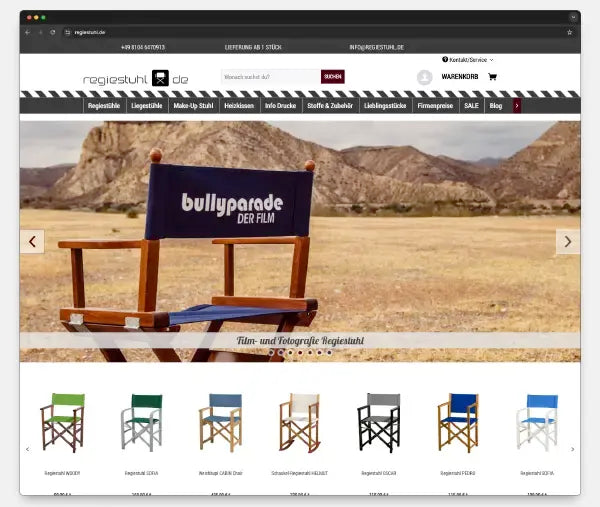Click the regiestuhl.de logo
600x507 pixels.
(x=136, y=78)
